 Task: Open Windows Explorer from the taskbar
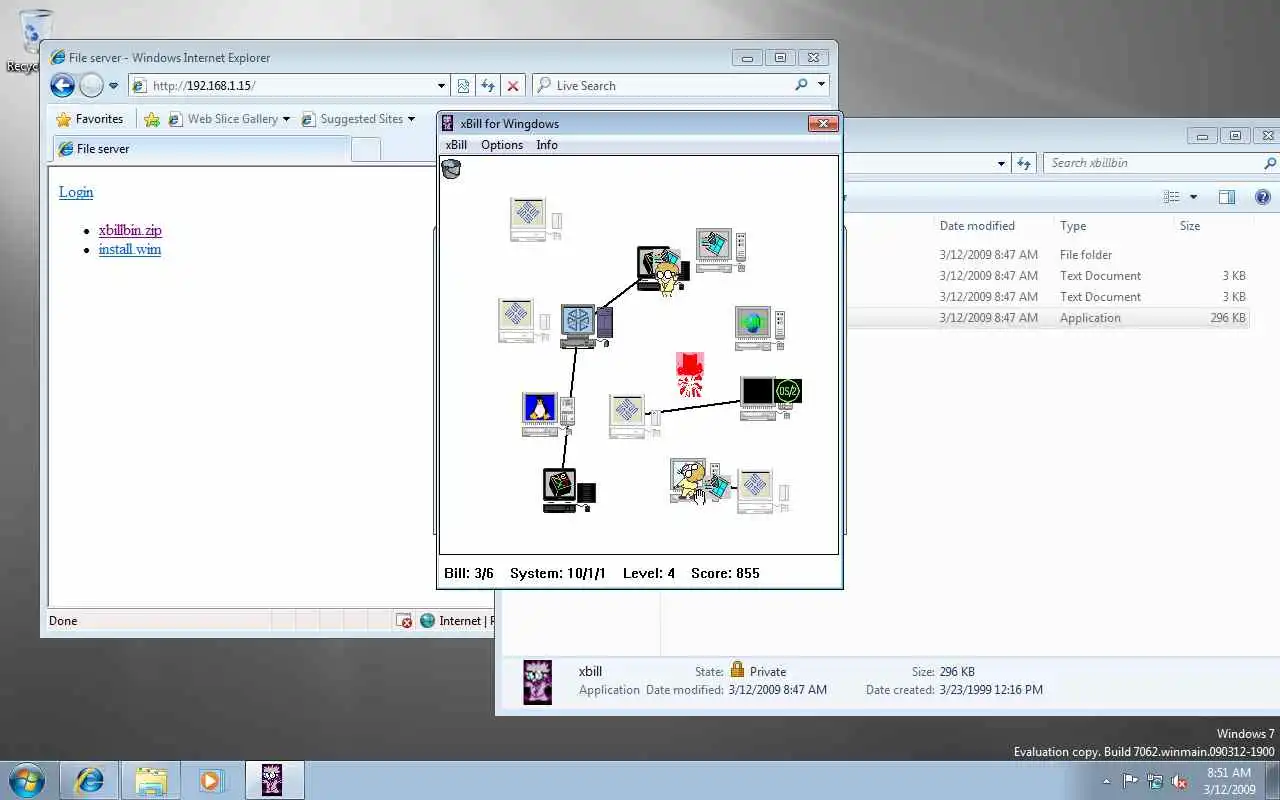coord(151,780)
